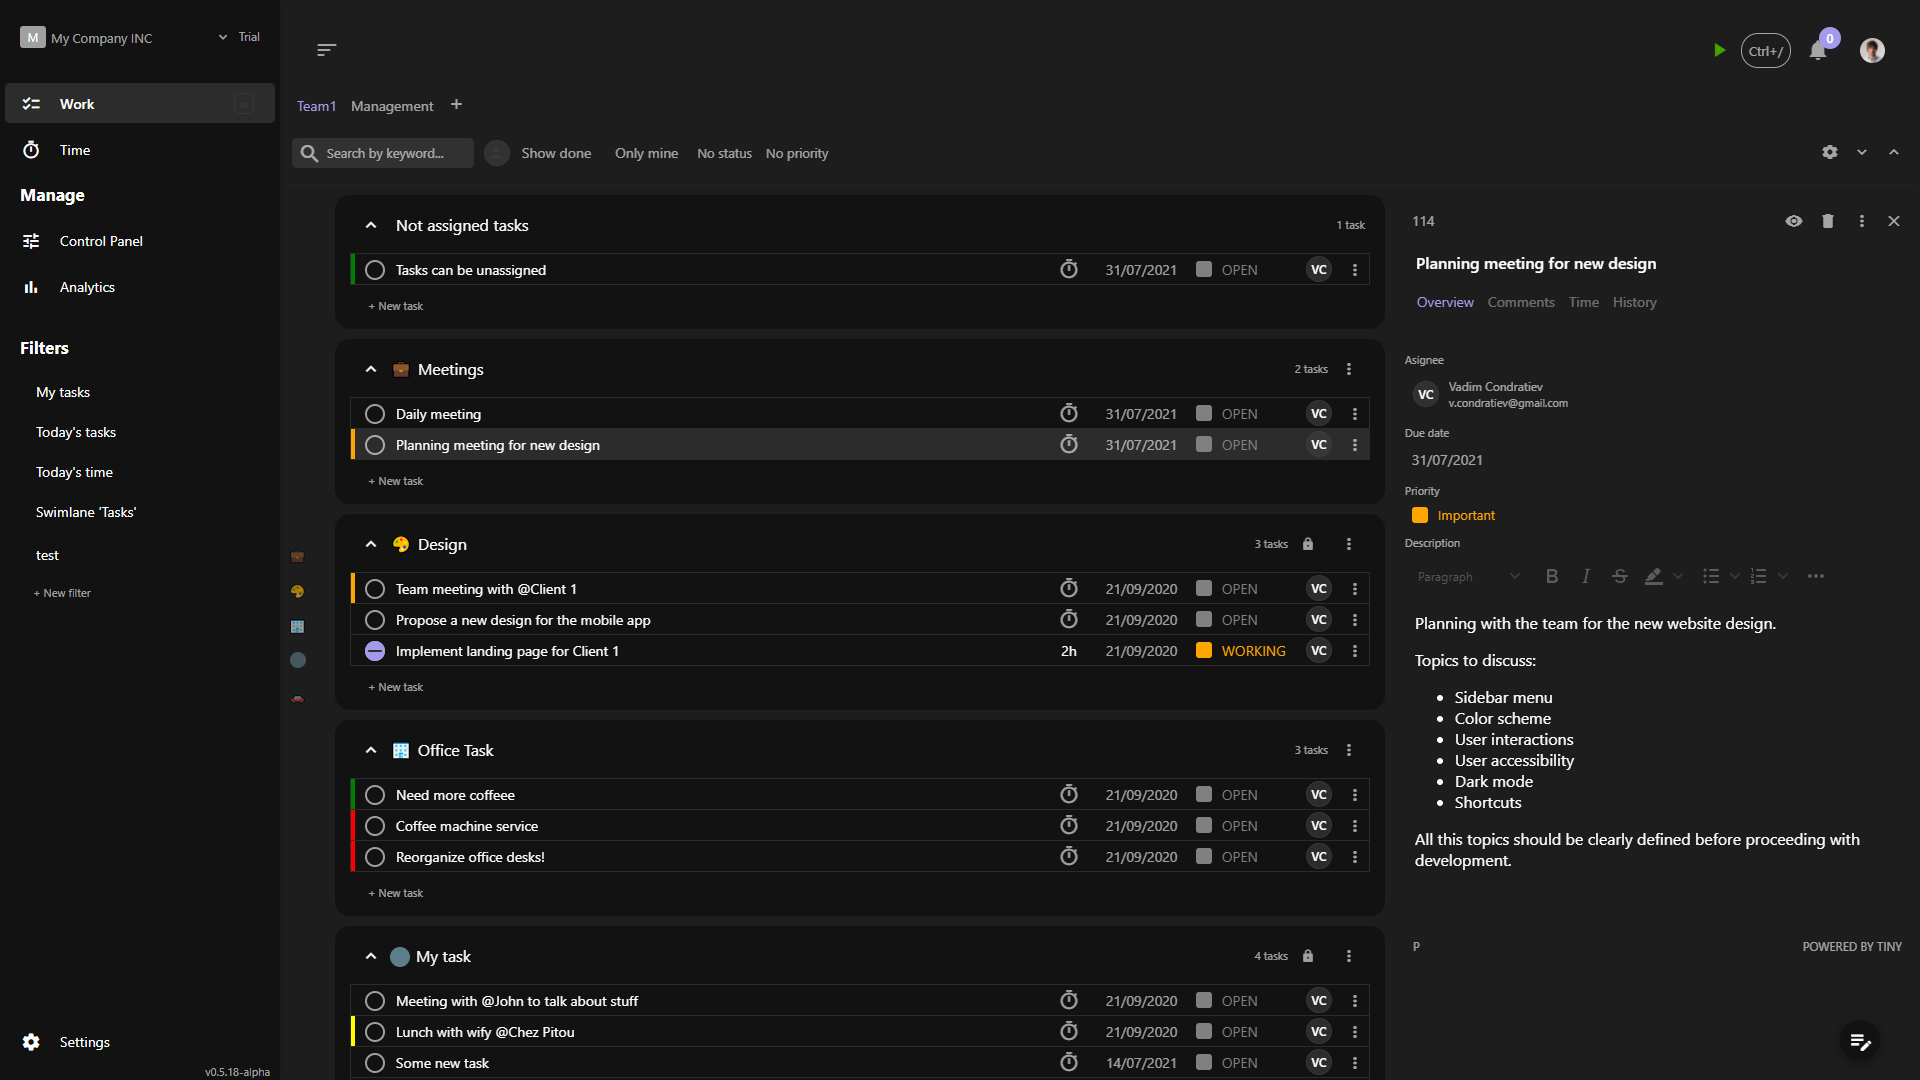Screen dimensions: 1920x1080
Task: Open the Paragraph style dropdown
Action: [1467, 576]
